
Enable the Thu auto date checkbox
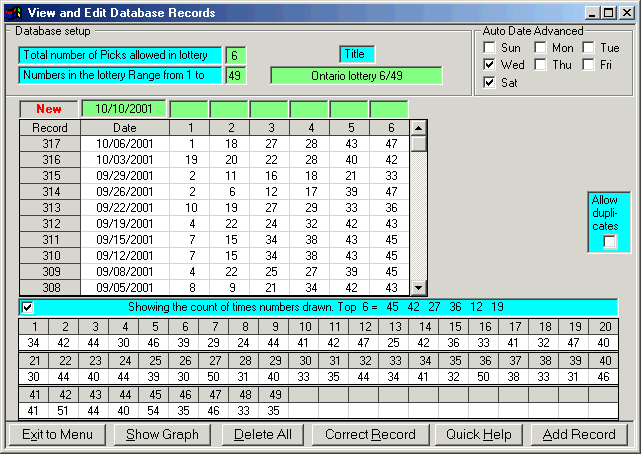[x=540, y=65]
